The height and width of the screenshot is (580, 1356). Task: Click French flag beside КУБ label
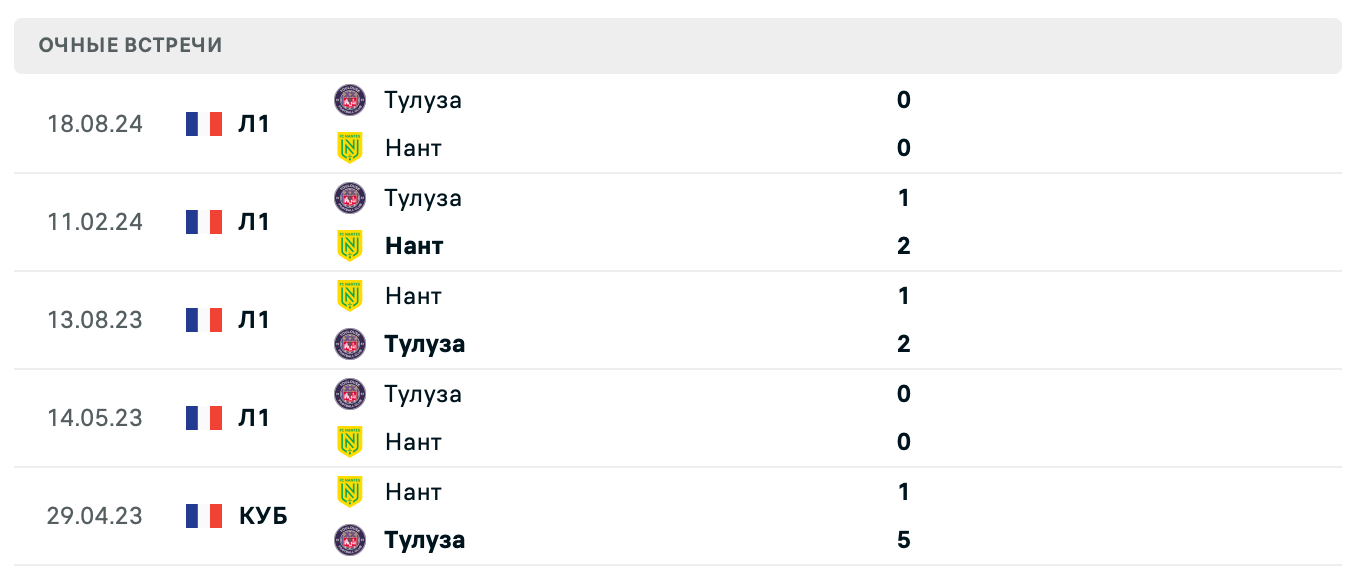point(204,516)
